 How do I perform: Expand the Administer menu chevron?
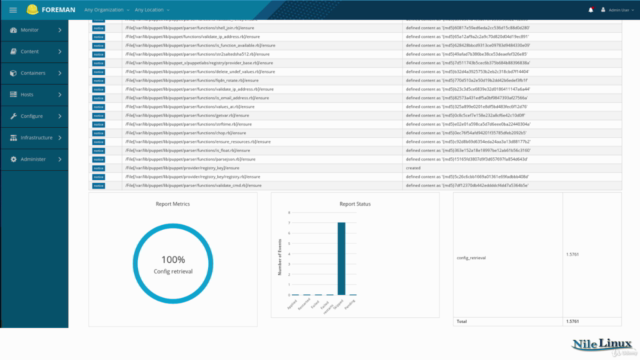click(60, 159)
